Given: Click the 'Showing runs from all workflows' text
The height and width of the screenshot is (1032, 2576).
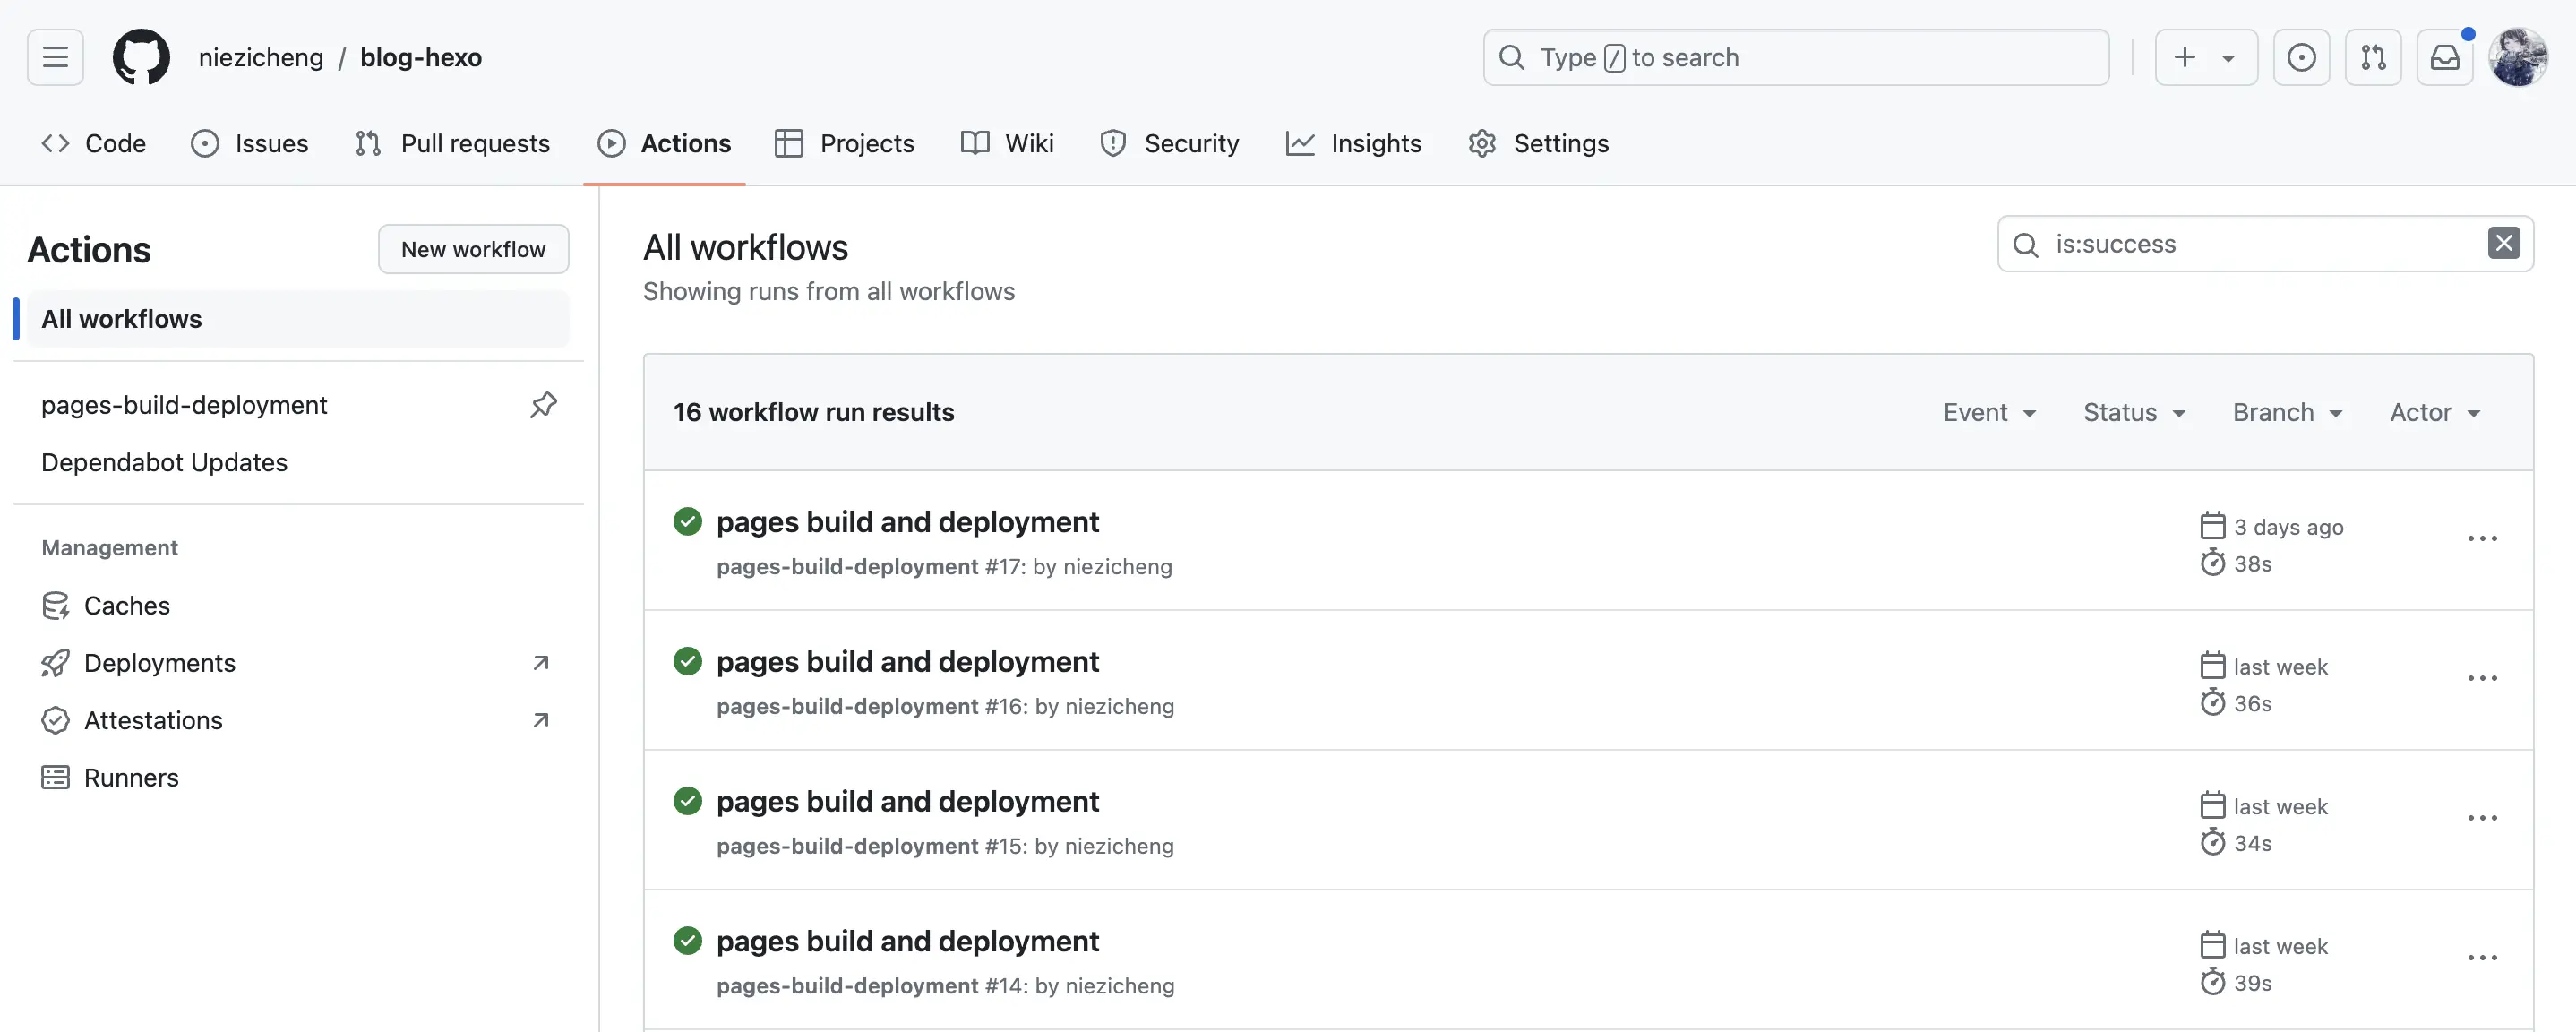Looking at the screenshot, I should tap(828, 292).
